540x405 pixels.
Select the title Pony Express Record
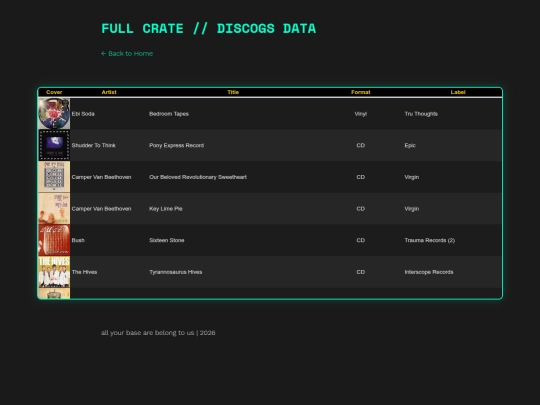(x=176, y=145)
